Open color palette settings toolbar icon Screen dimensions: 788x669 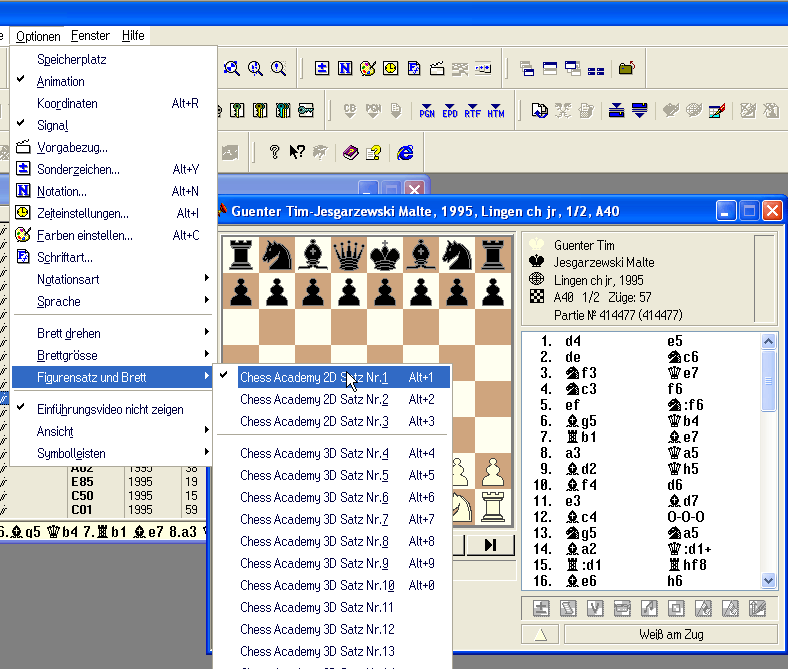pos(368,68)
